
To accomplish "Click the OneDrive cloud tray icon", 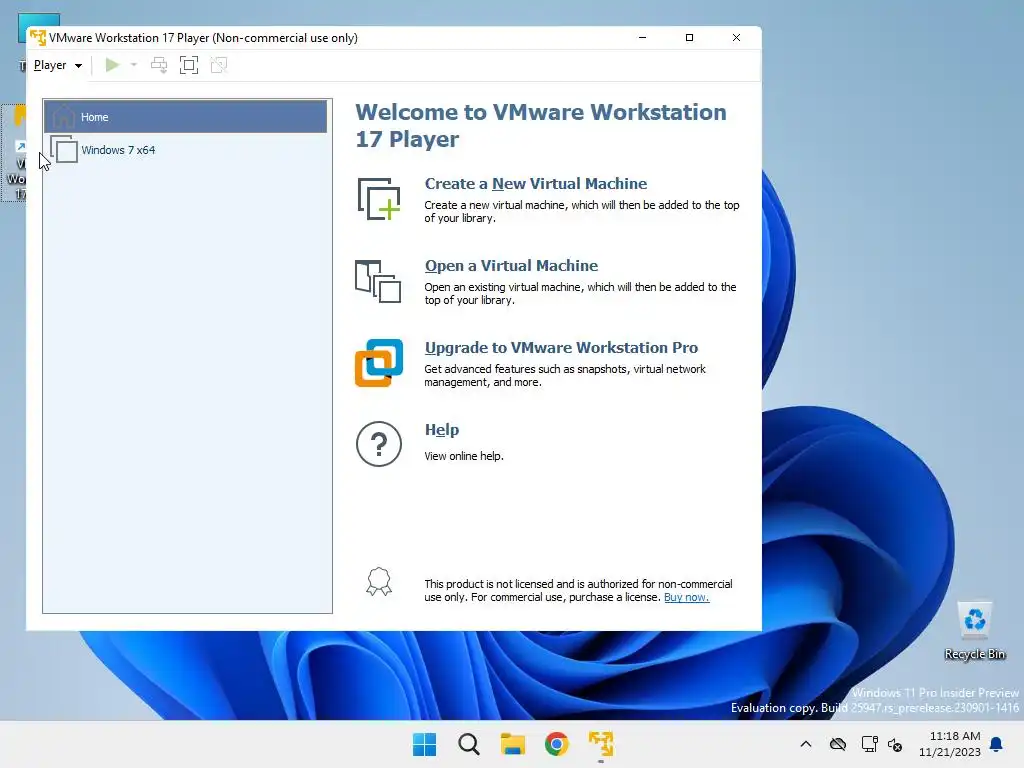I will [x=838, y=744].
